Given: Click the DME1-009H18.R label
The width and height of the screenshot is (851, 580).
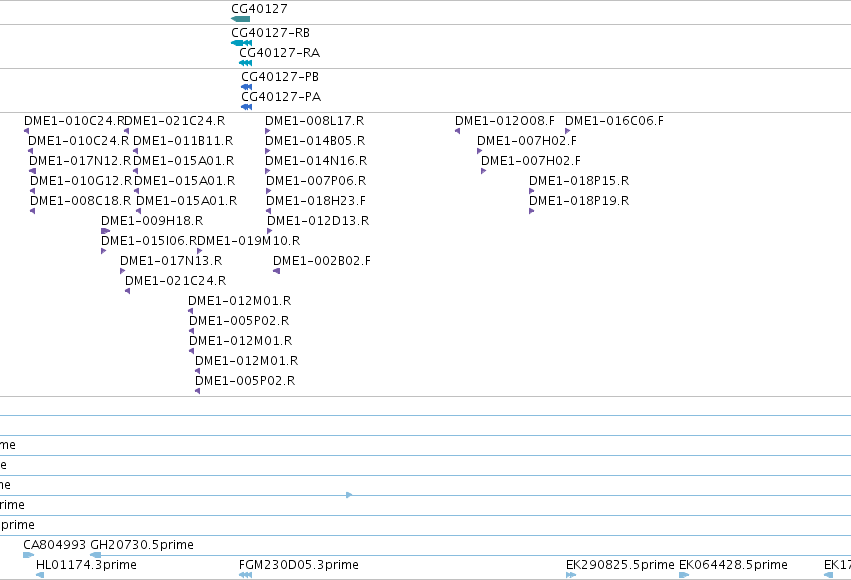Looking at the screenshot, I should click(152, 221).
